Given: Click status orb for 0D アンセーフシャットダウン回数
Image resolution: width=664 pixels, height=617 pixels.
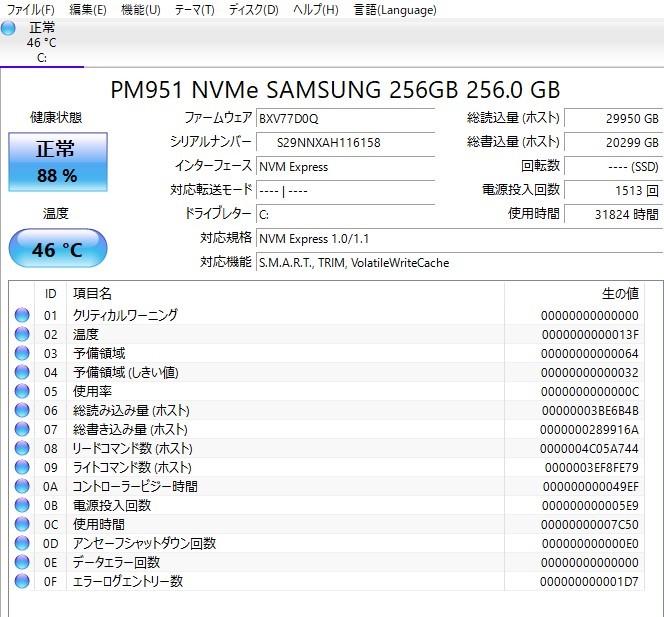Looking at the screenshot, I should pos(22,543).
